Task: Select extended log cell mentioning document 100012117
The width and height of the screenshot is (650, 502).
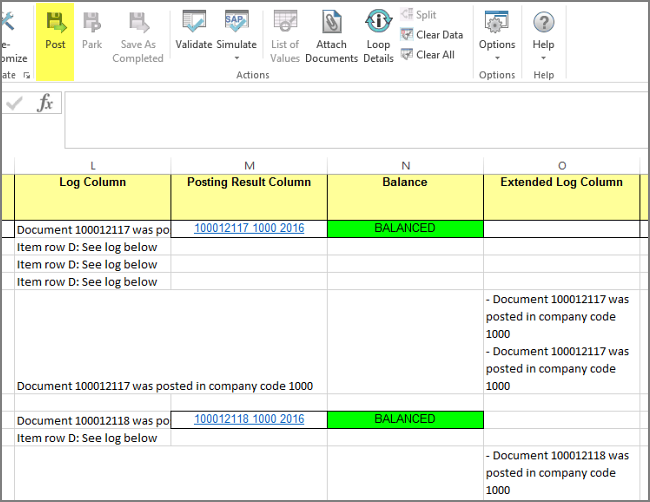Action: pos(562,342)
